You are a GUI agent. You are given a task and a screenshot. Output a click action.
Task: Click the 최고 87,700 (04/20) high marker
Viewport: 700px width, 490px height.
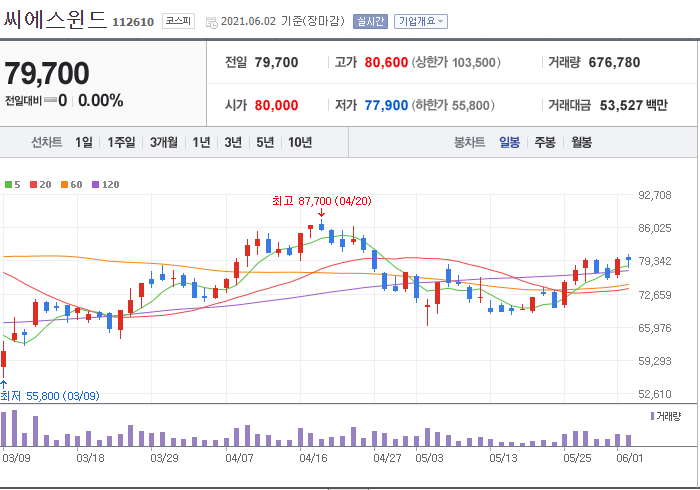click(x=322, y=201)
